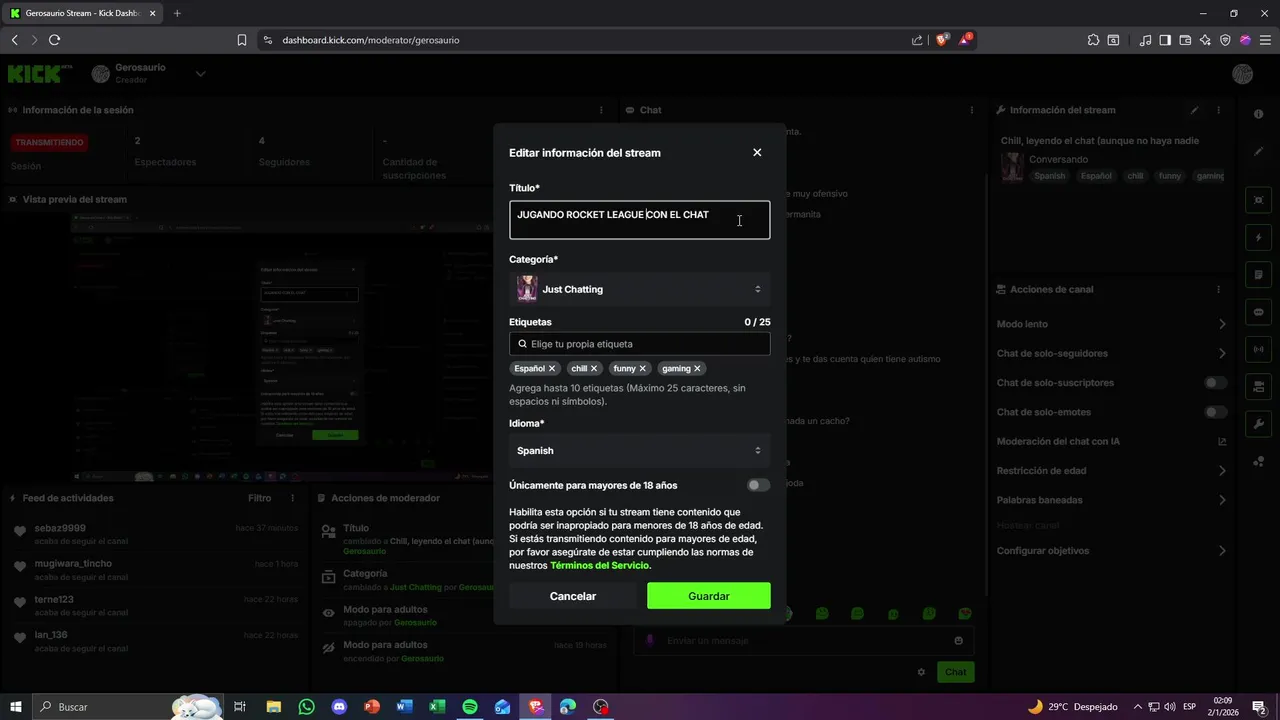
Task: Toggle wrench panel icon in sidebar
Action: pos(1258,423)
